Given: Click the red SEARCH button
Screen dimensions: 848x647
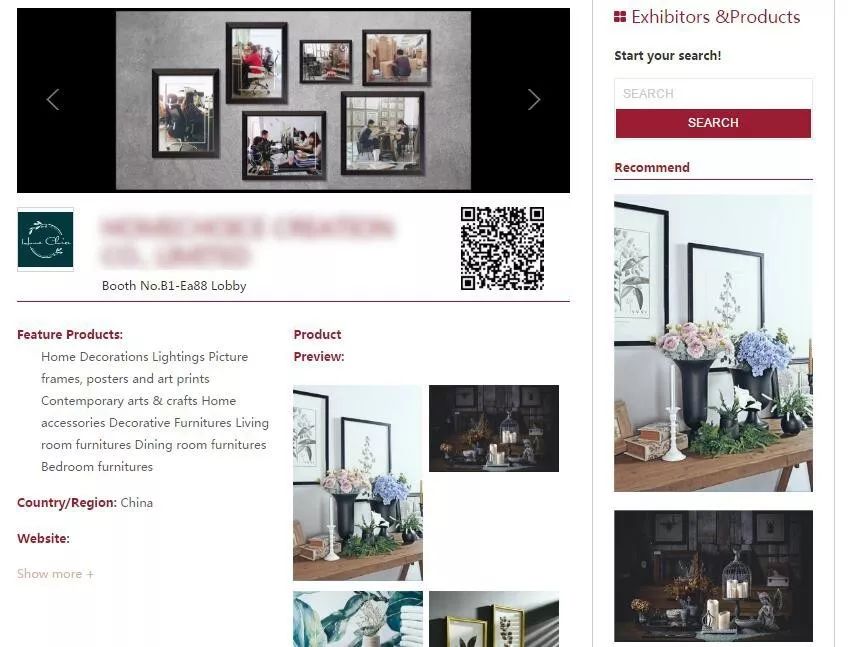Looking at the screenshot, I should (713, 123).
